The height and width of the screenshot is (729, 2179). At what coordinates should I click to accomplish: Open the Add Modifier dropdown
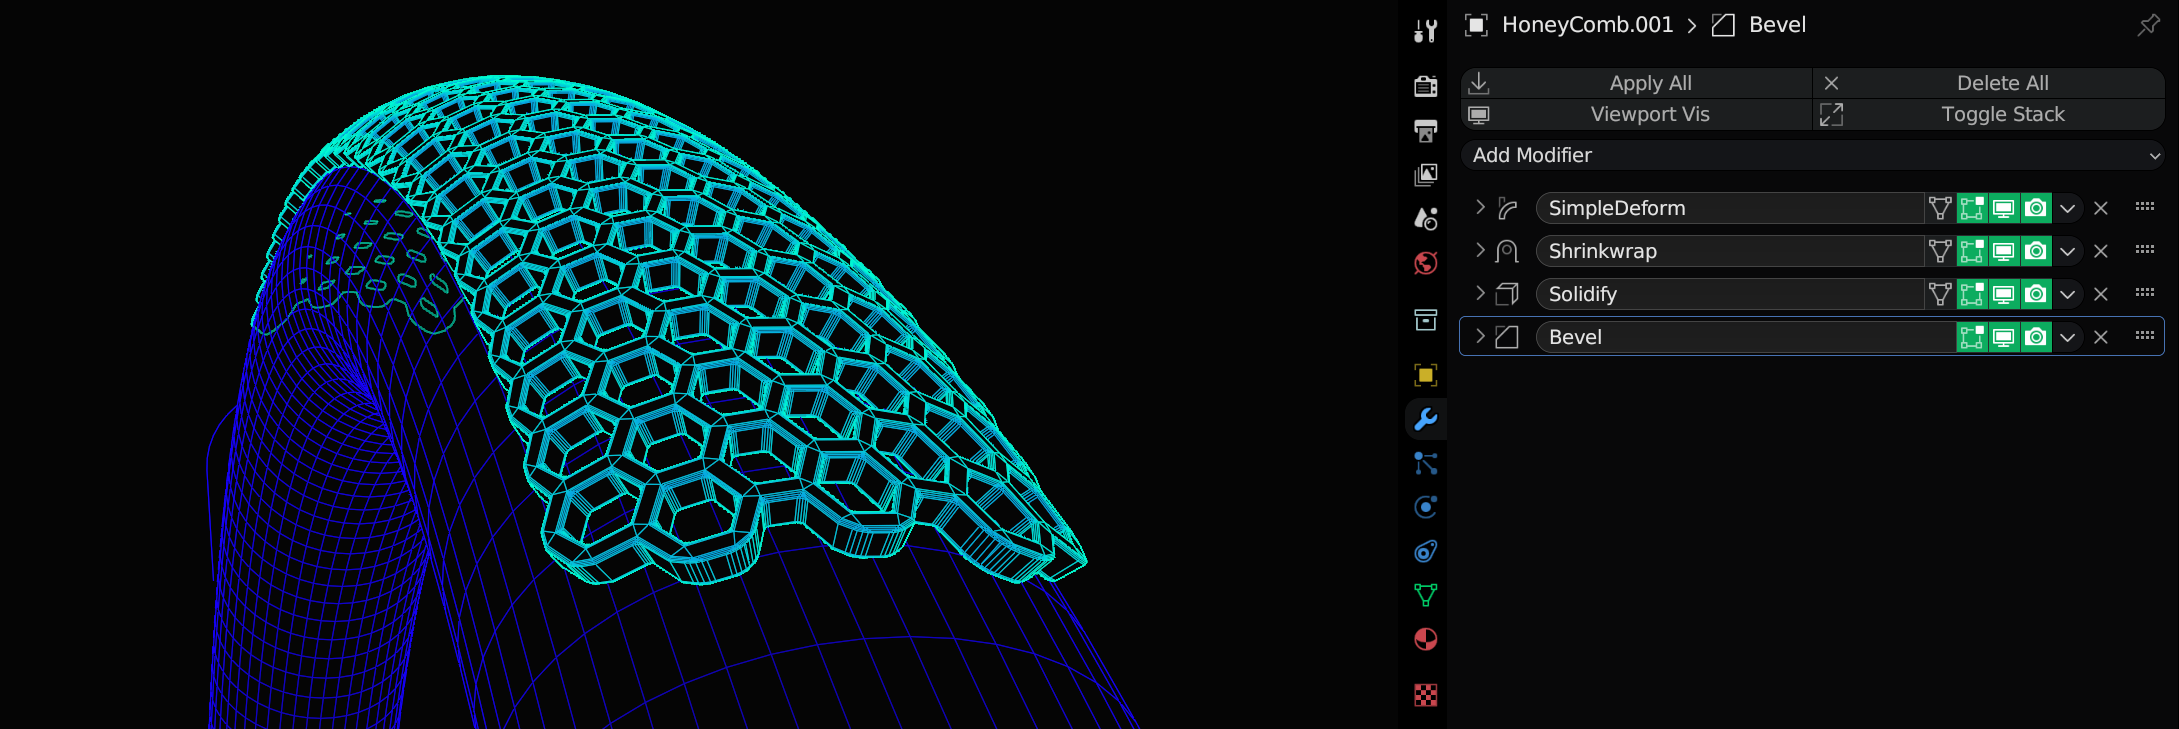[x=1813, y=155]
